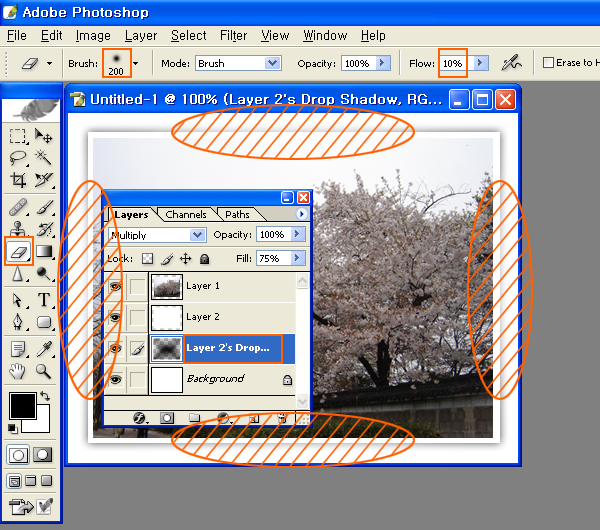The image size is (600, 530).
Task: Select the Background layer row
Action: pos(199,380)
